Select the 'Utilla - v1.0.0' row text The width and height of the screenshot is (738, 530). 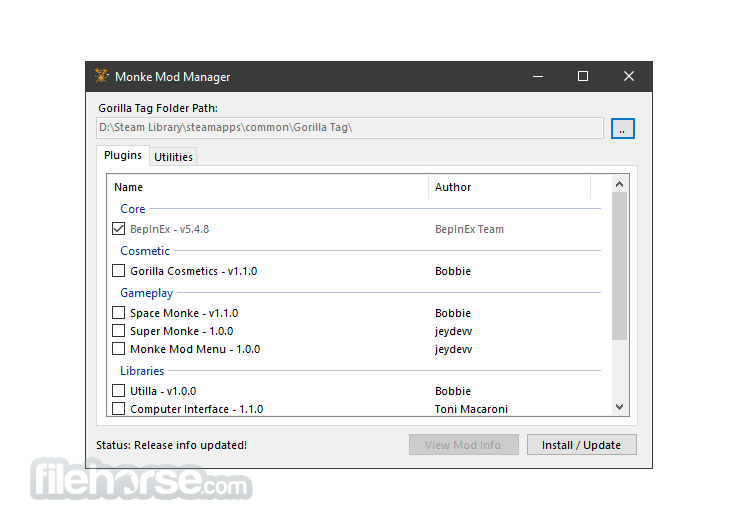point(163,391)
